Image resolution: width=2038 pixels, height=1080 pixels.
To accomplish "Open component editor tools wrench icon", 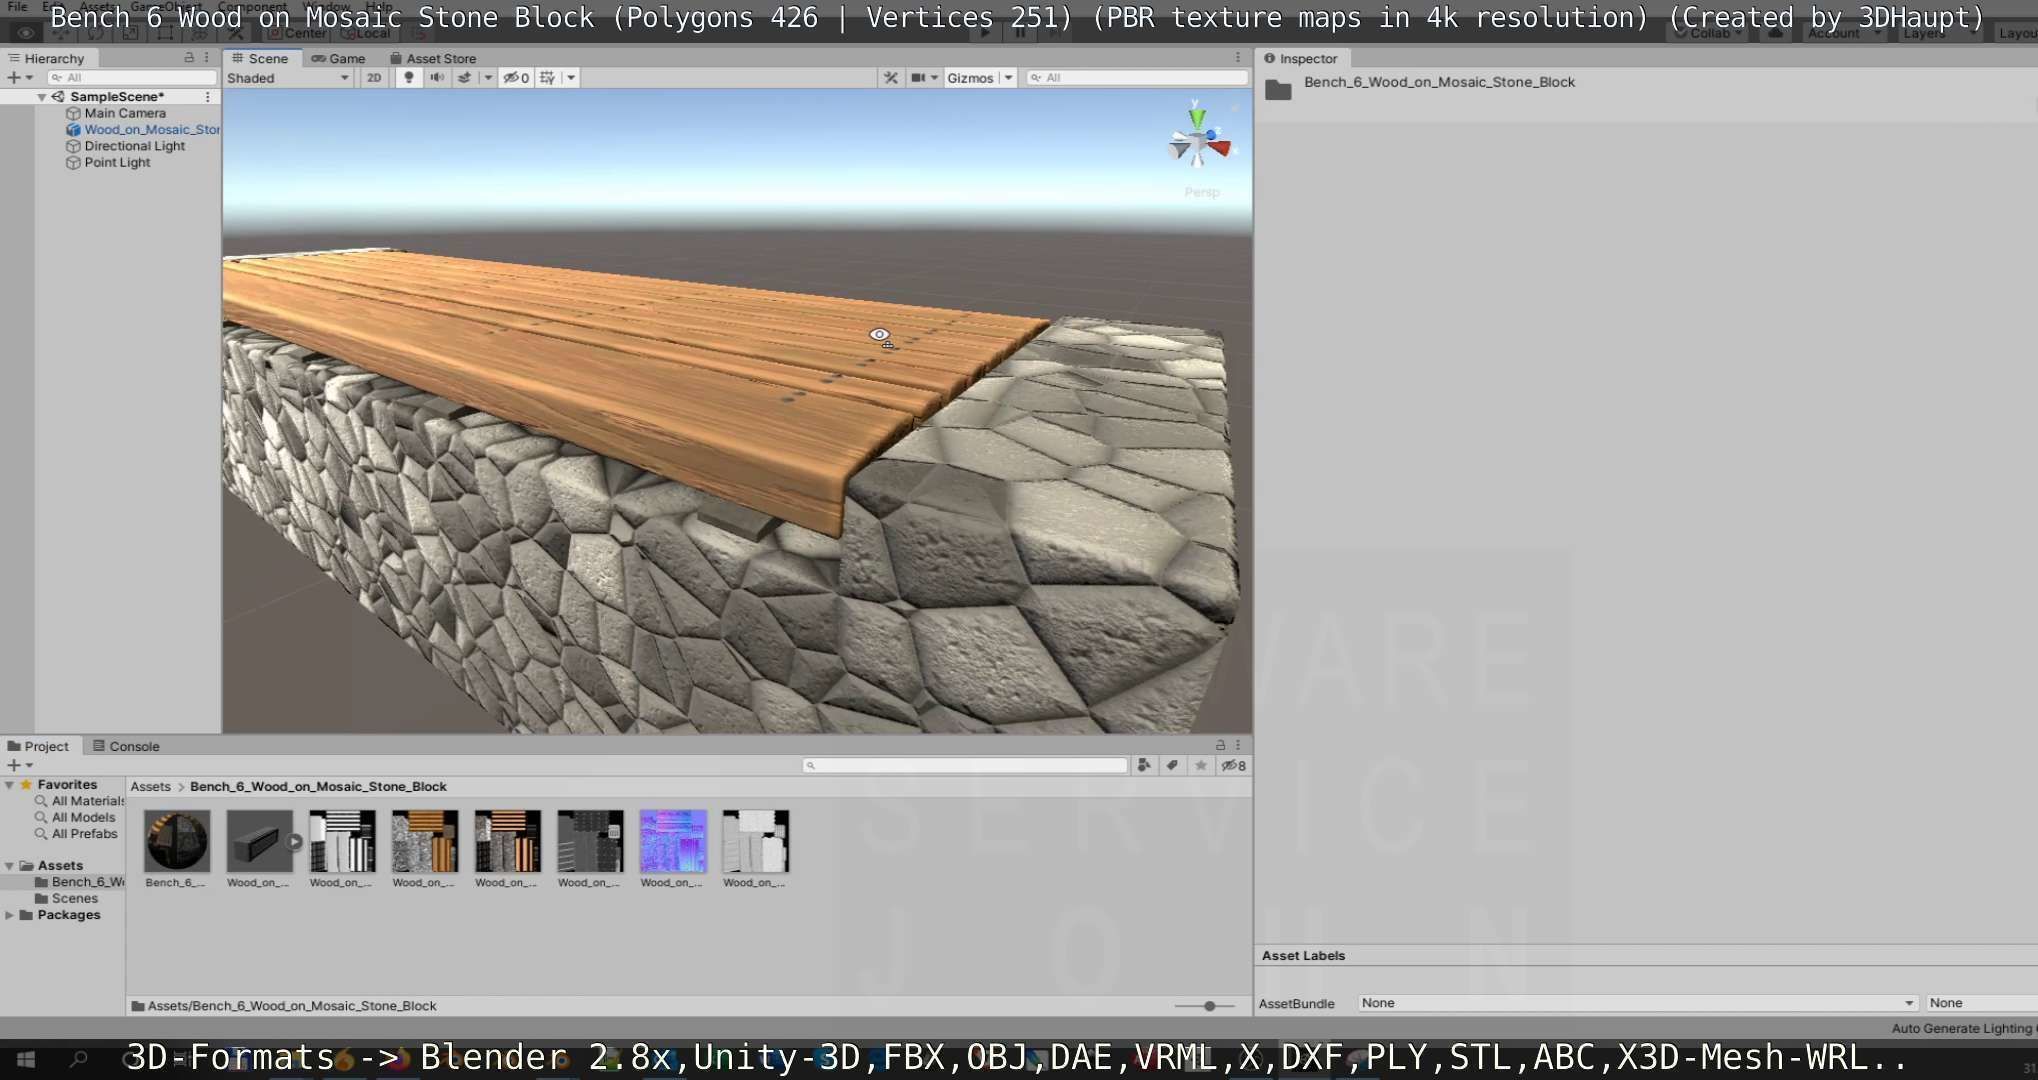I will [890, 78].
